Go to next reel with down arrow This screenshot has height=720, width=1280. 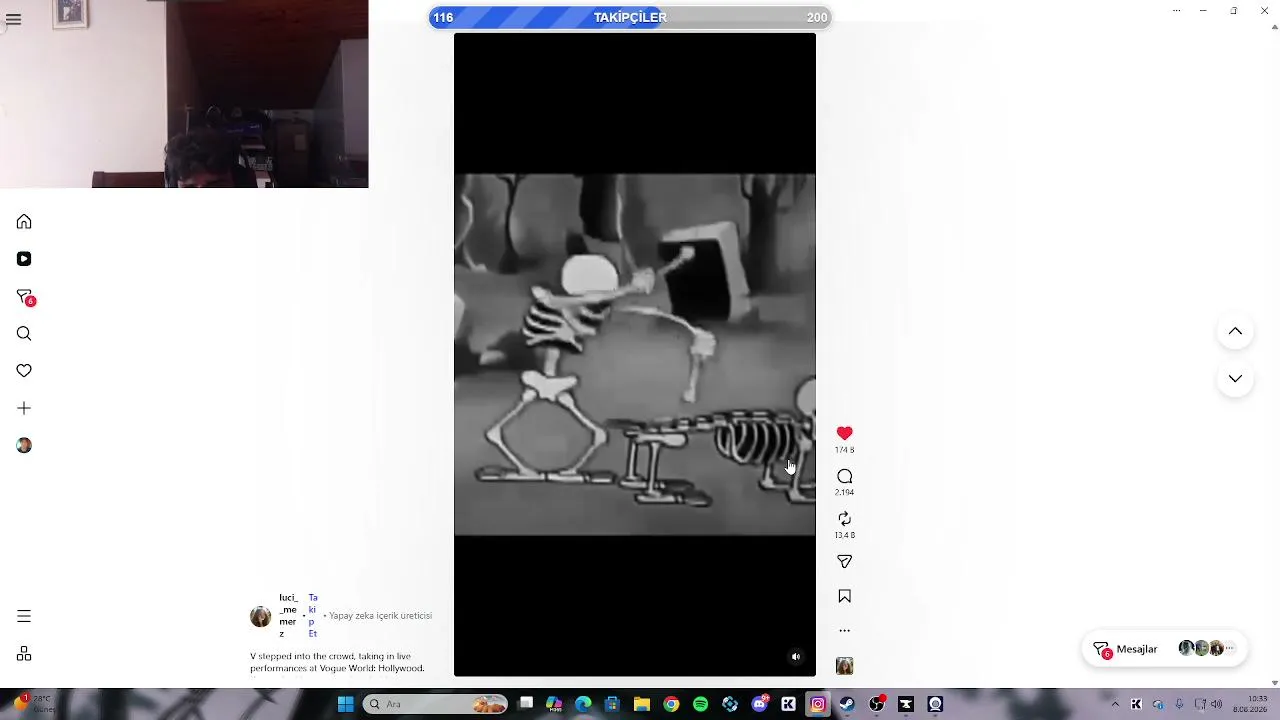pyautogui.click(x=1235, y=379)
